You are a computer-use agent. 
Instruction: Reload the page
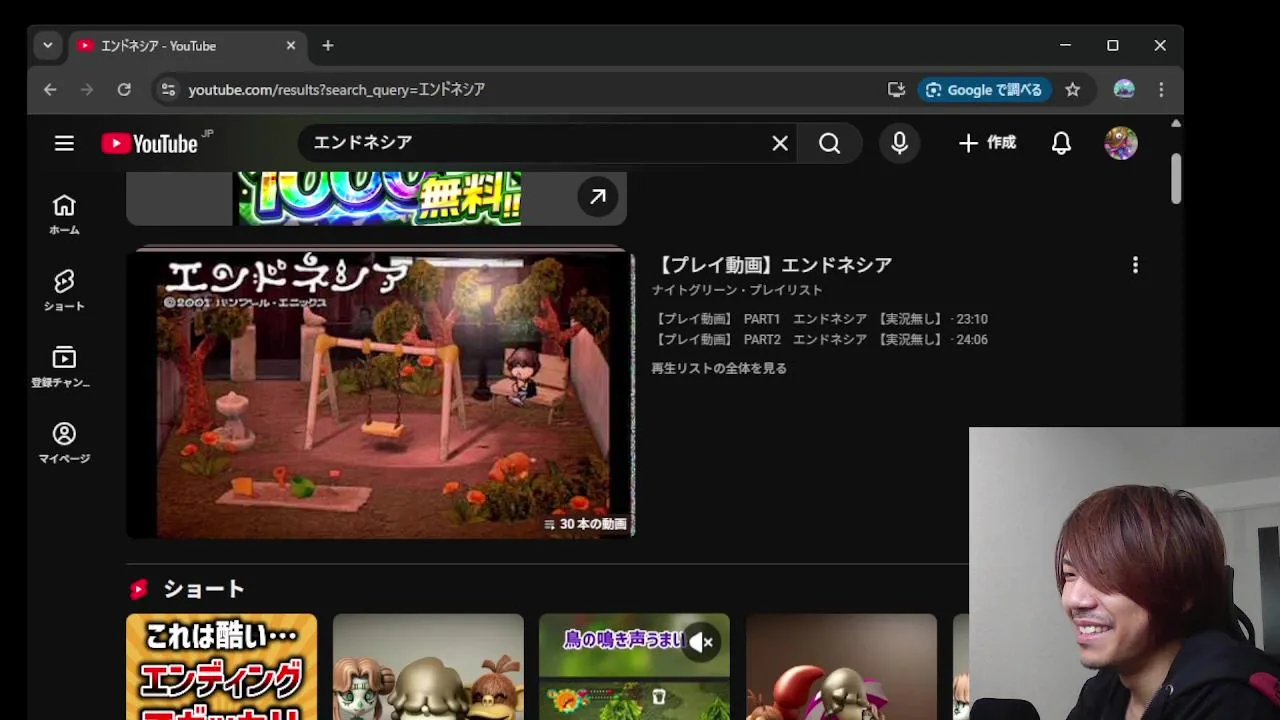click(124, 89)
